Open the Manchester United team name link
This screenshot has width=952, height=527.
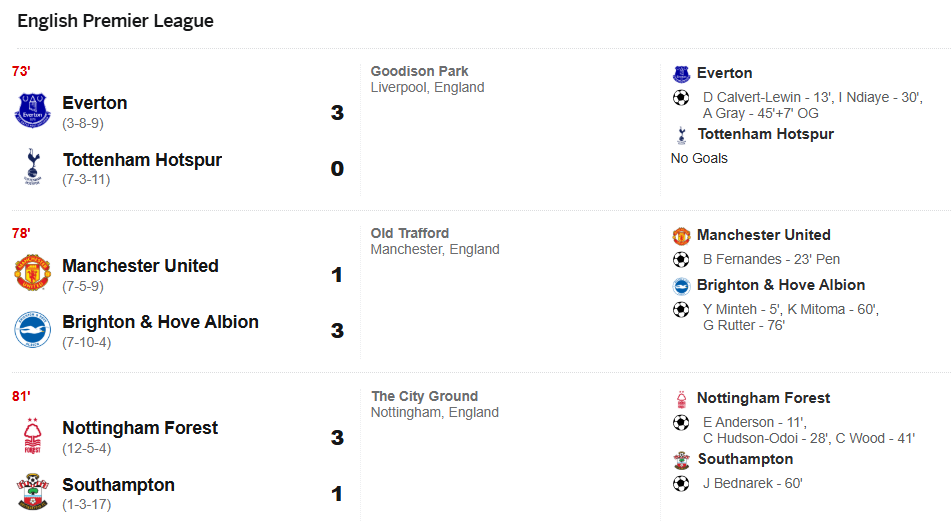point(140,266)
